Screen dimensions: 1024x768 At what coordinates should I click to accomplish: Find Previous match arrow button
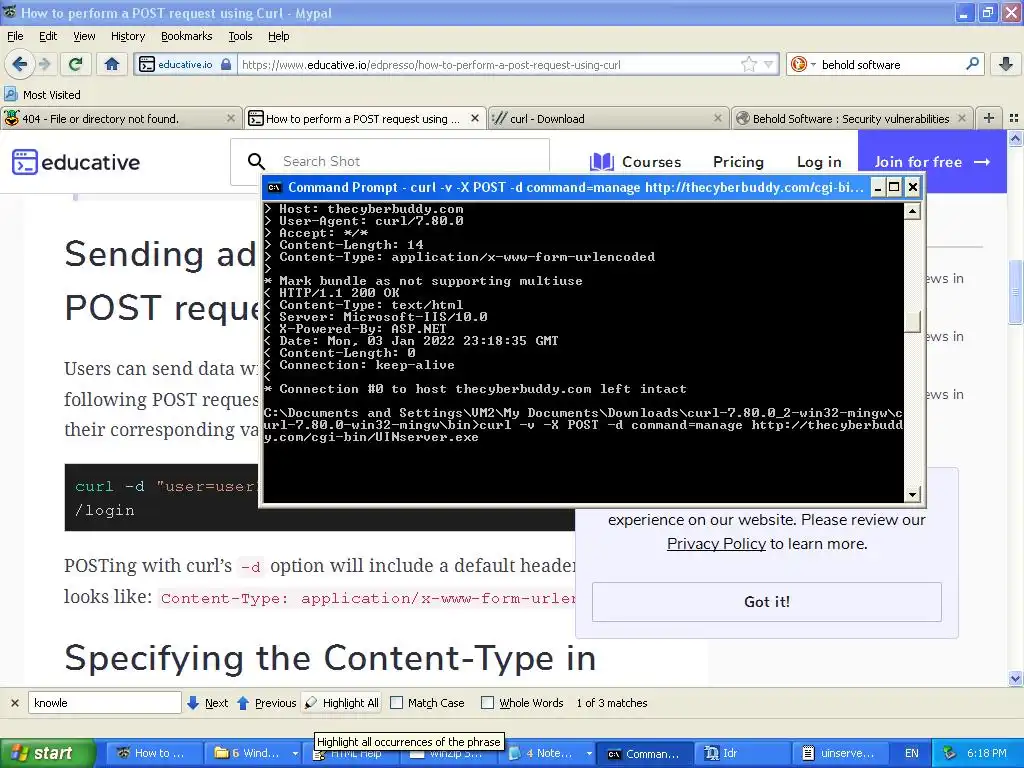click(x=266, y=703)
